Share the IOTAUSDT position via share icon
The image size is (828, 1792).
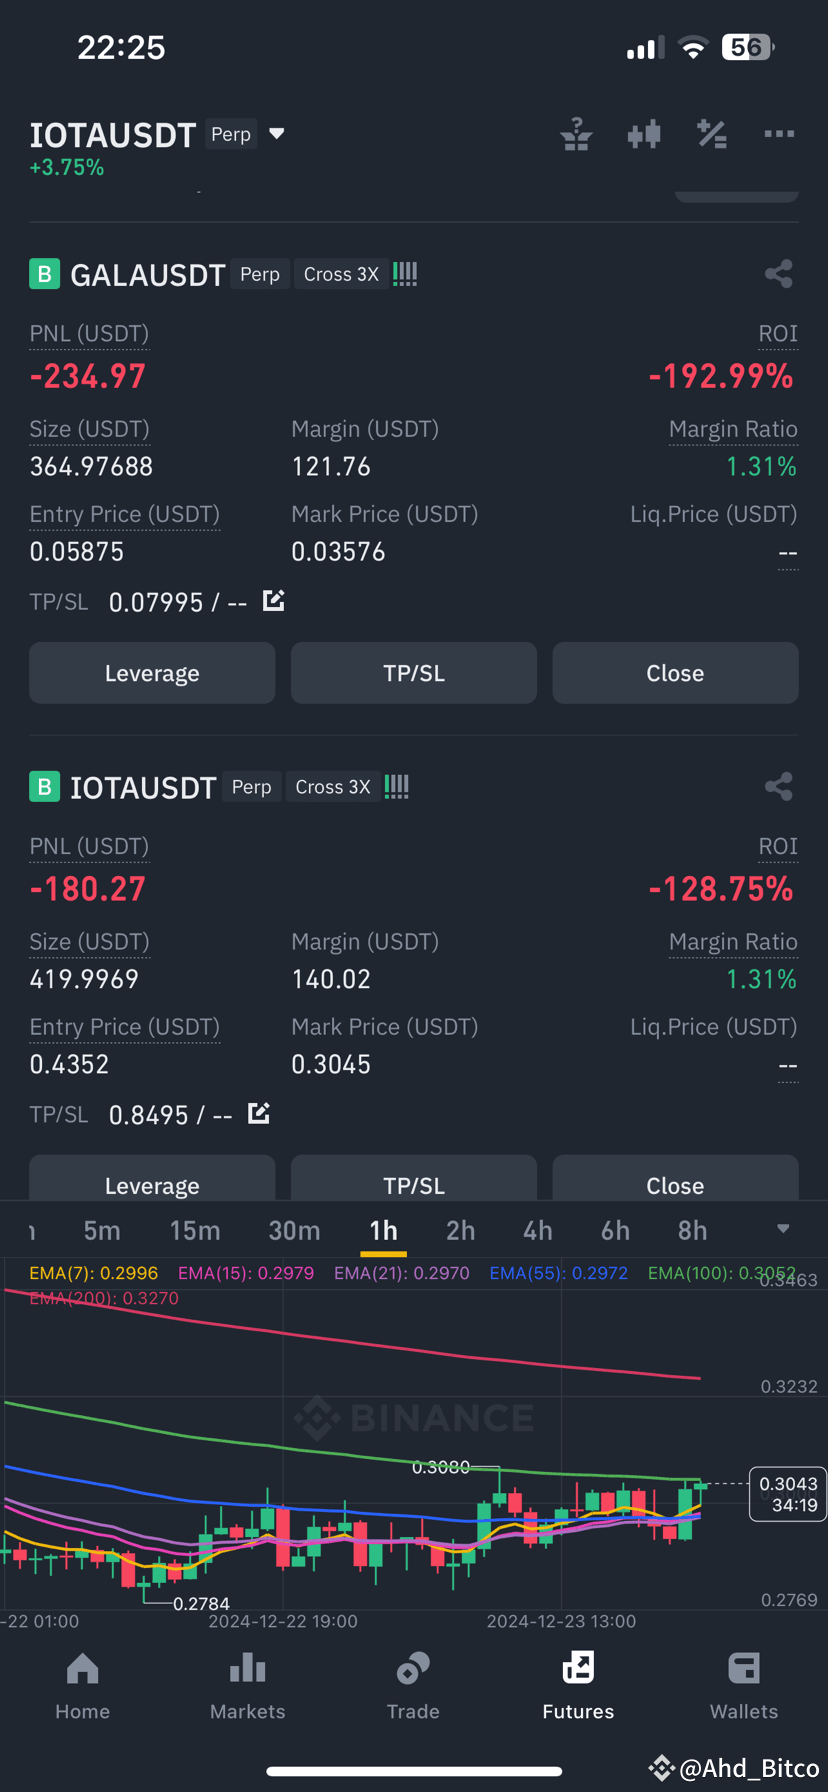coord(779,786)
